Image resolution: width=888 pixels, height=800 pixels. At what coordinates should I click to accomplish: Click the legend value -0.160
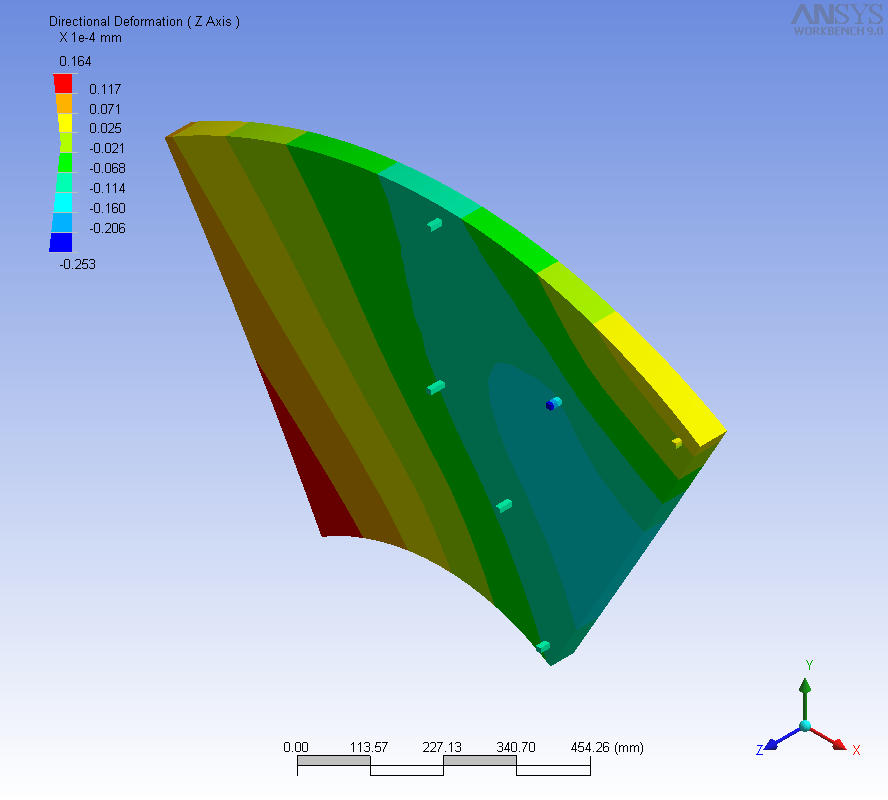point(108,208)
